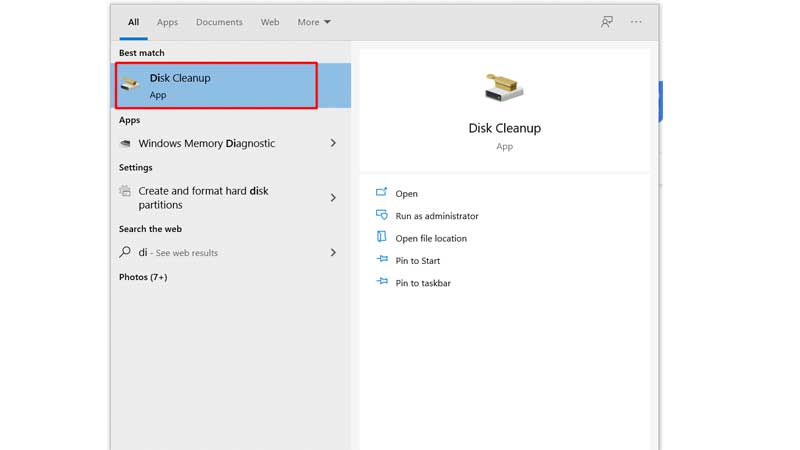Viewport: 800px width, 450px height.
Task: Expand the disk partitions result arrow
Action: pos(333,198)
